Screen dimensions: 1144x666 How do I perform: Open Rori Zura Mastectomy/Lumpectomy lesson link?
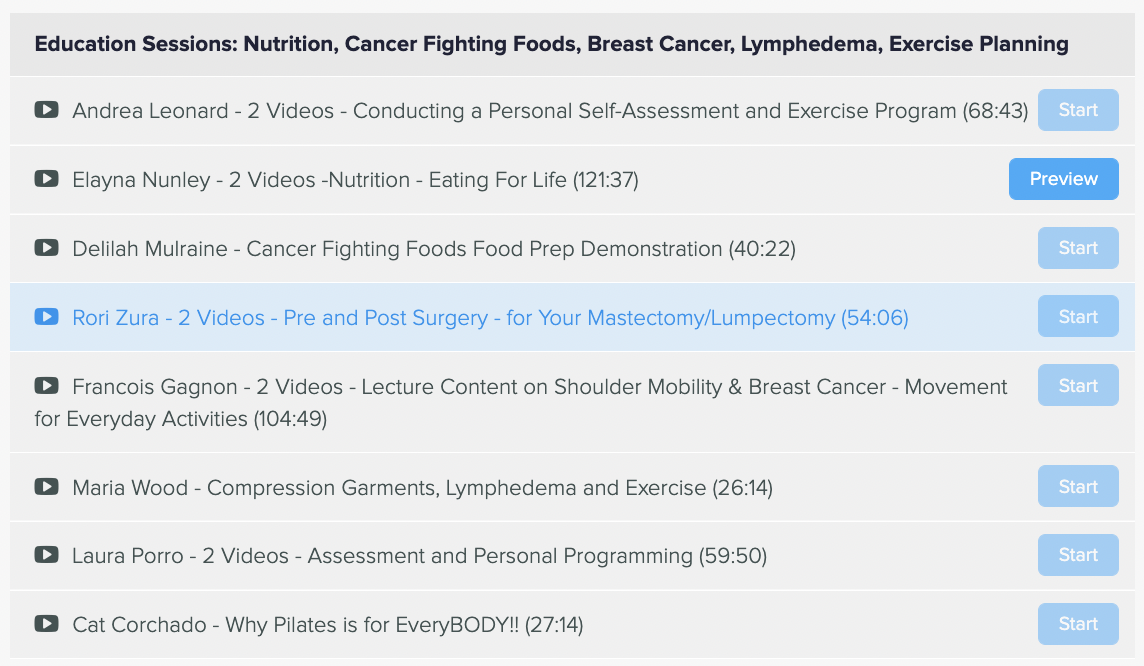point(490,318)
